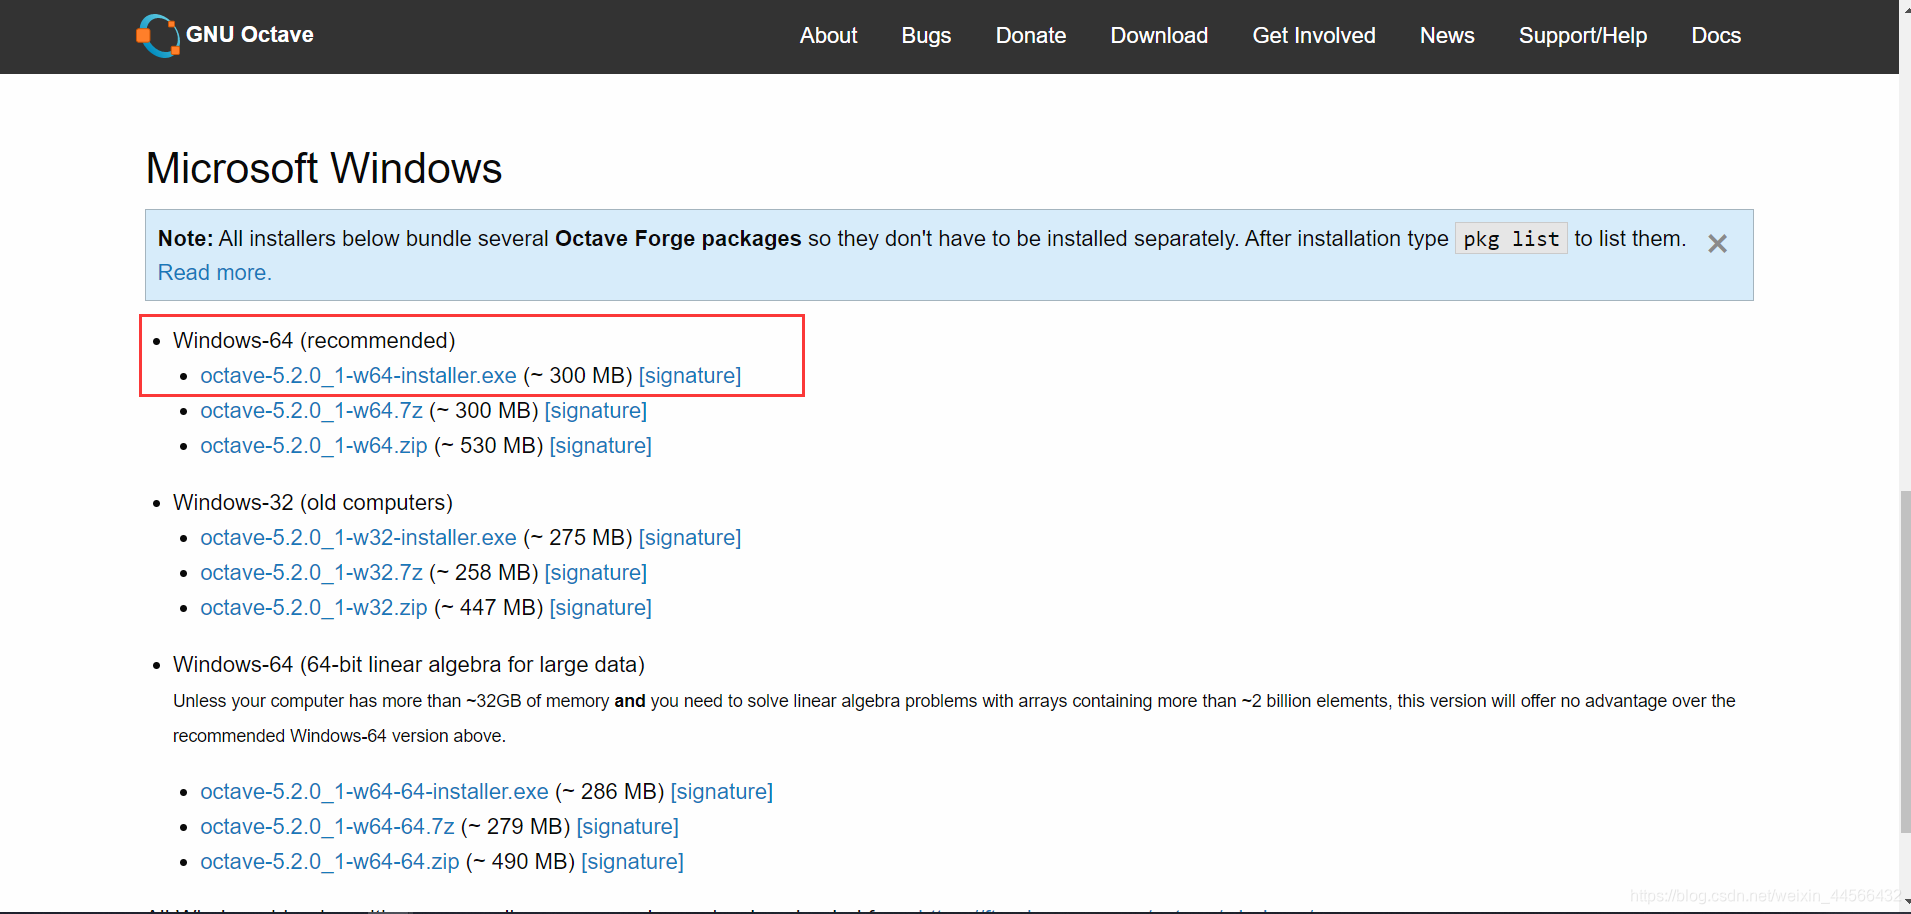Open the Docs page

[1716, 35]
